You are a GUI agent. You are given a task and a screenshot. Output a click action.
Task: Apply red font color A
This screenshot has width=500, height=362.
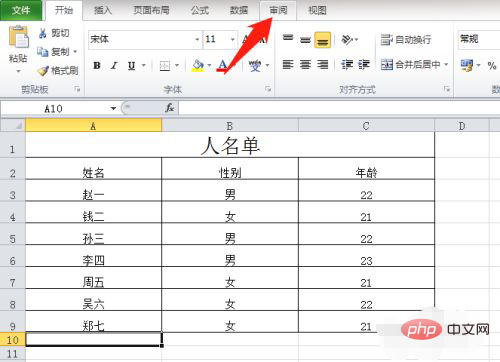tap(223, 65)
